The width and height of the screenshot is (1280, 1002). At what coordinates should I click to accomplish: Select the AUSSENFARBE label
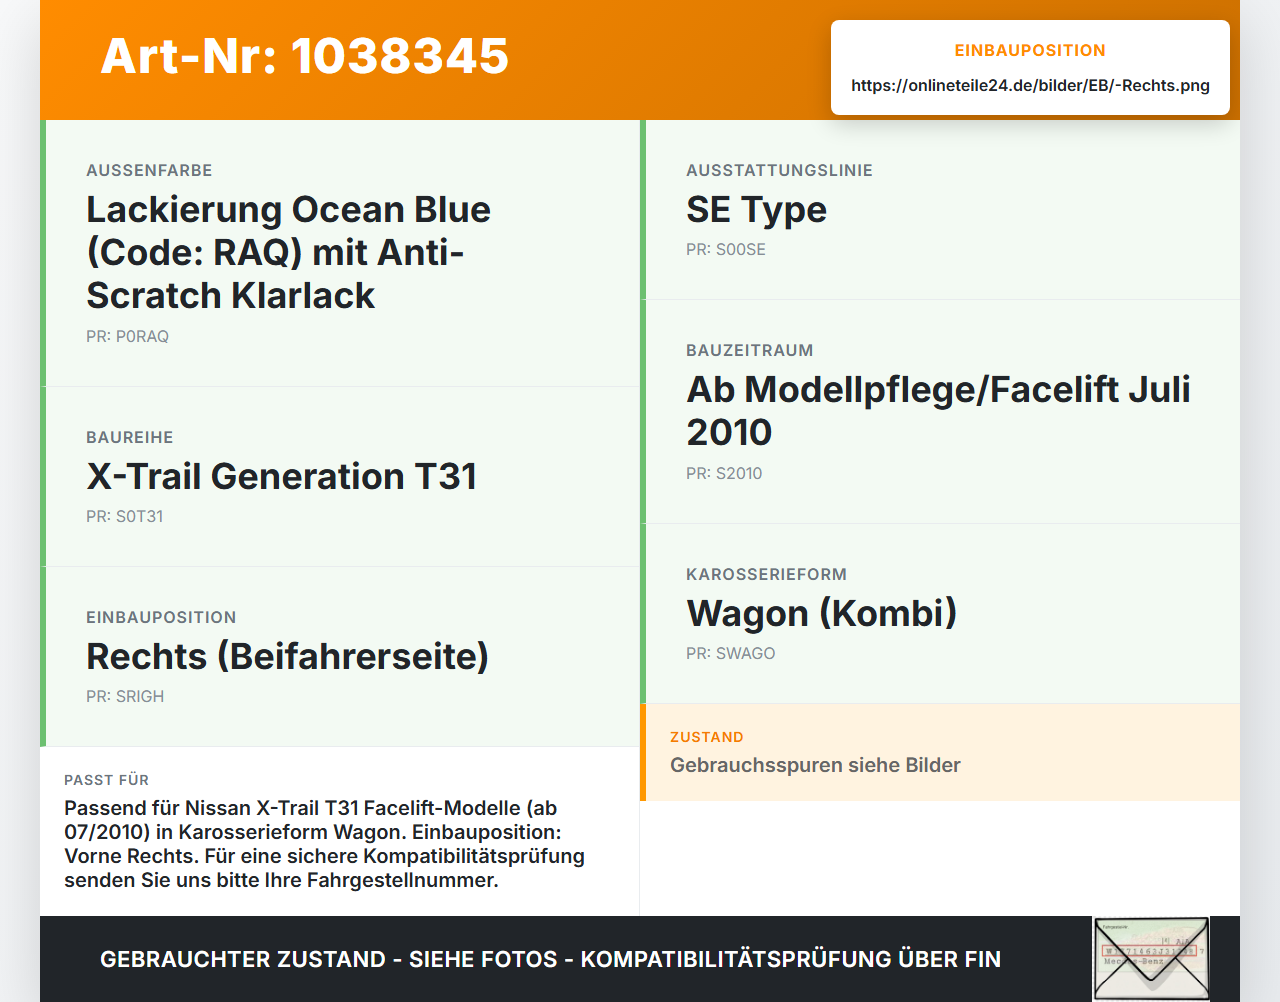coord(149,171)
